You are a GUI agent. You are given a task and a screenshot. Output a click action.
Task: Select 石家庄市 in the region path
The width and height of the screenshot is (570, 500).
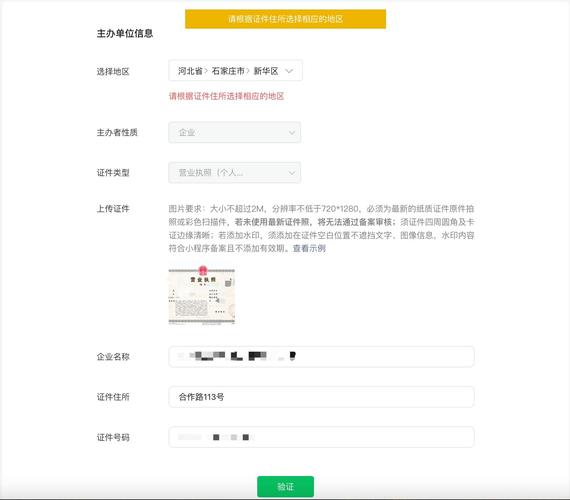point(228,71)
